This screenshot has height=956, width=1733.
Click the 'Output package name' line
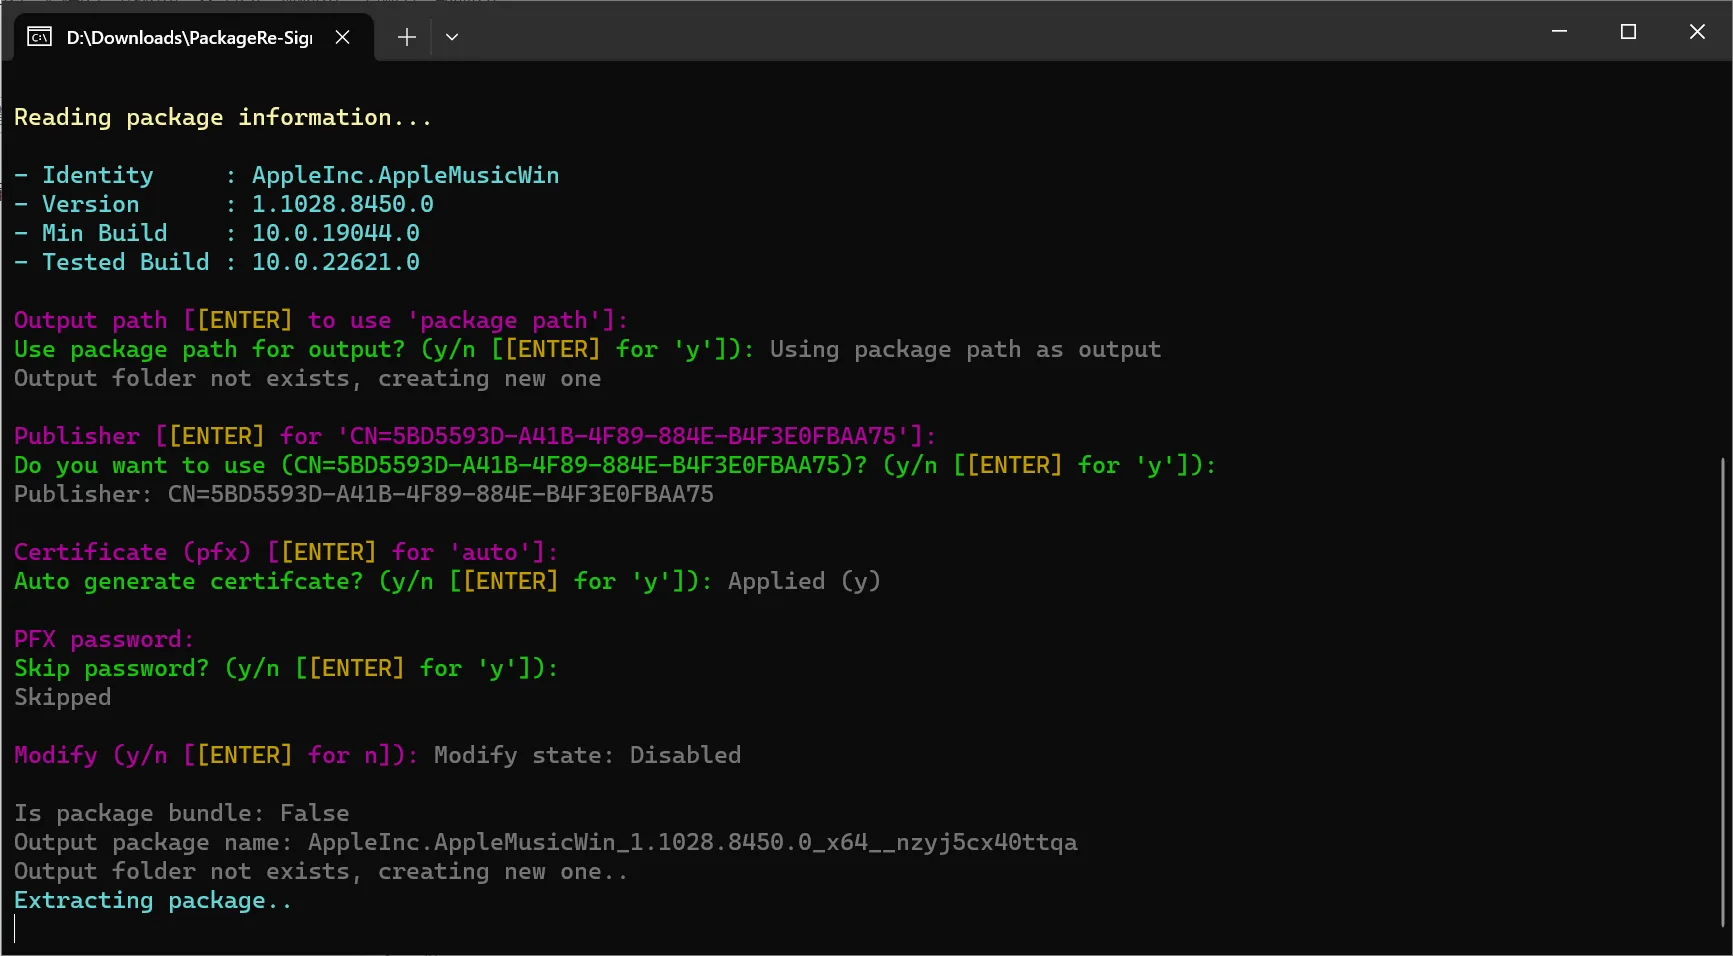(546, 842)
